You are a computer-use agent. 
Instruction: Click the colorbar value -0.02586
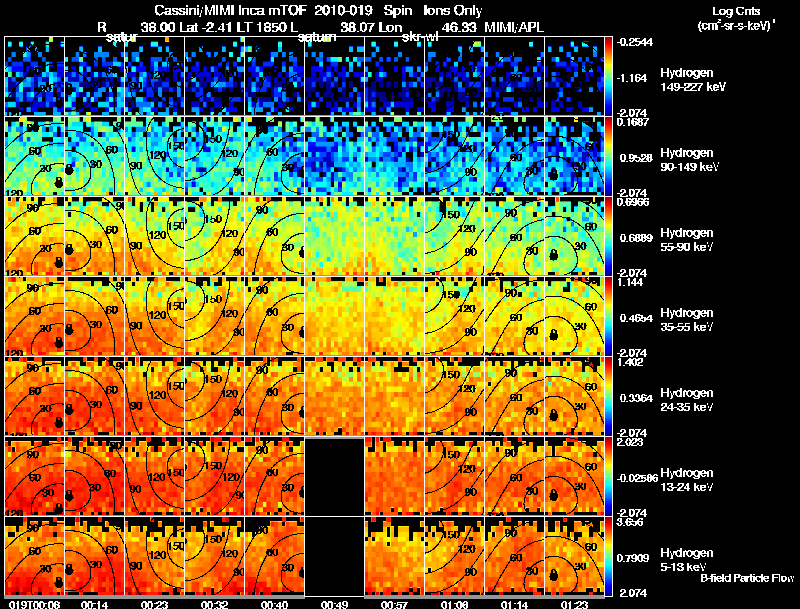(x=637, y=478)
